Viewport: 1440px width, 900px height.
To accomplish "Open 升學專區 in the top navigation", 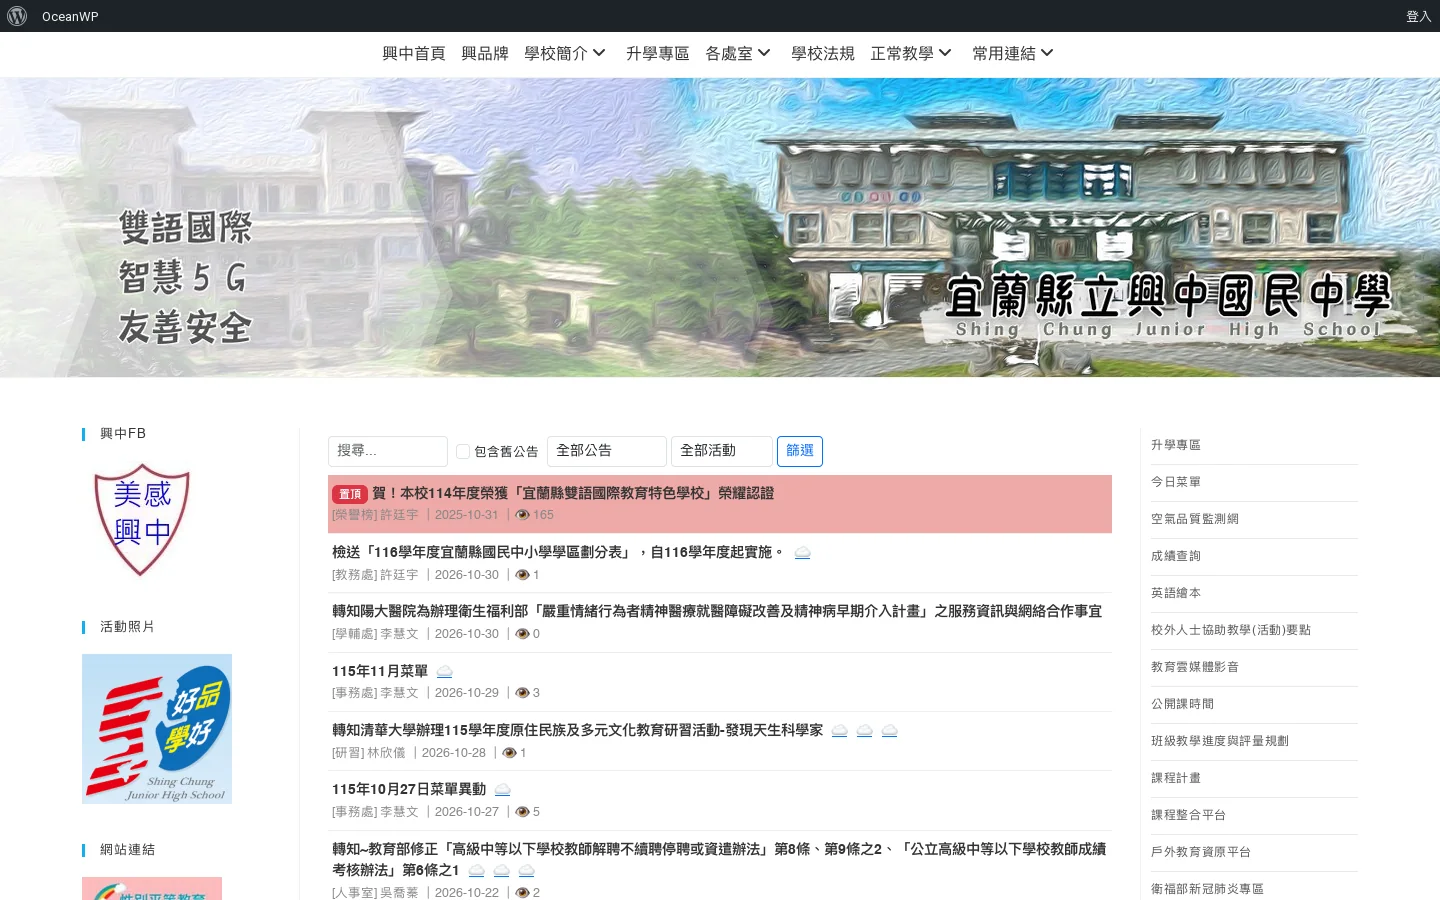I will coord(658,54).
